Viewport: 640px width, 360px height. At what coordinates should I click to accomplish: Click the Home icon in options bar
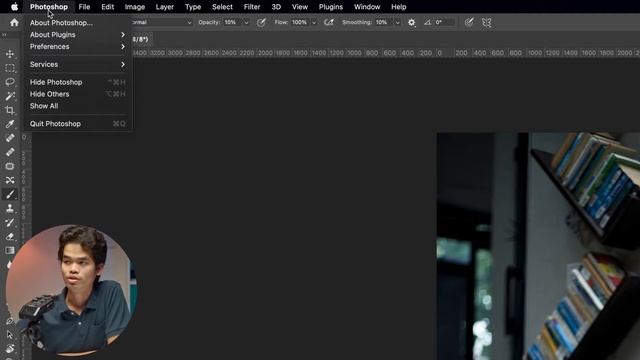point(14,22)
